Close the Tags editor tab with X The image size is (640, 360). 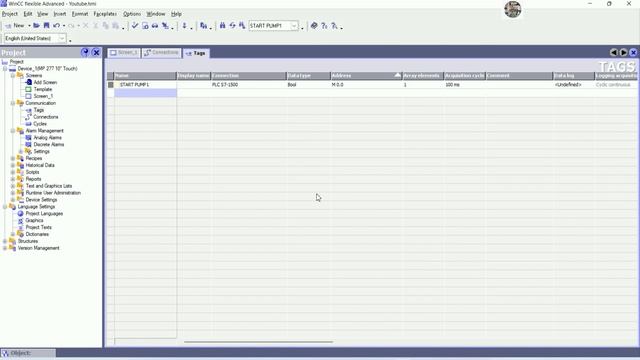pos(633,52)
